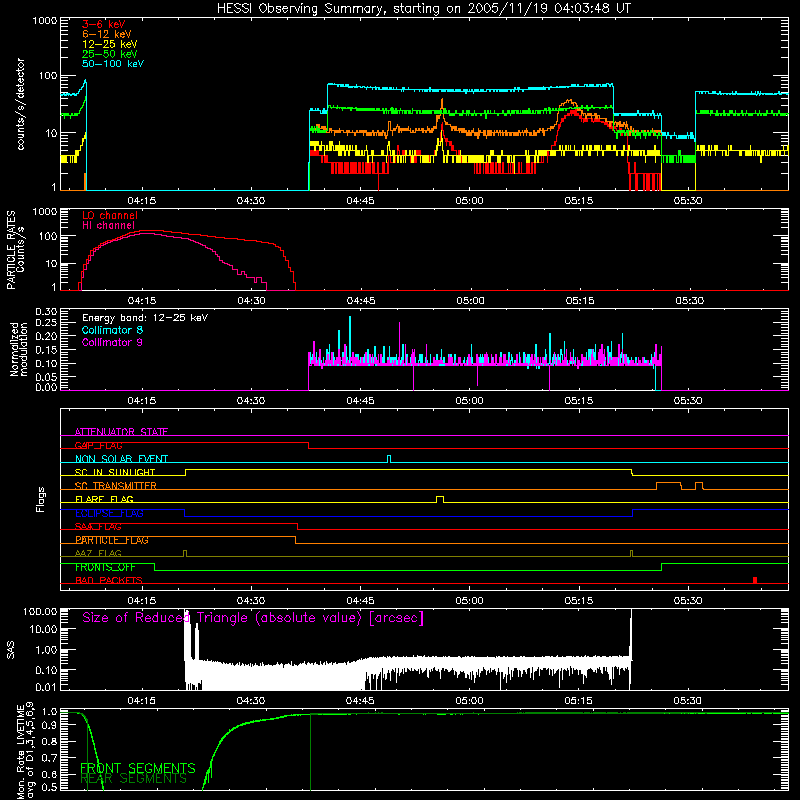Click the '0.7' livetime axis tick
This screenshot has height=800, width=800.
49,758
